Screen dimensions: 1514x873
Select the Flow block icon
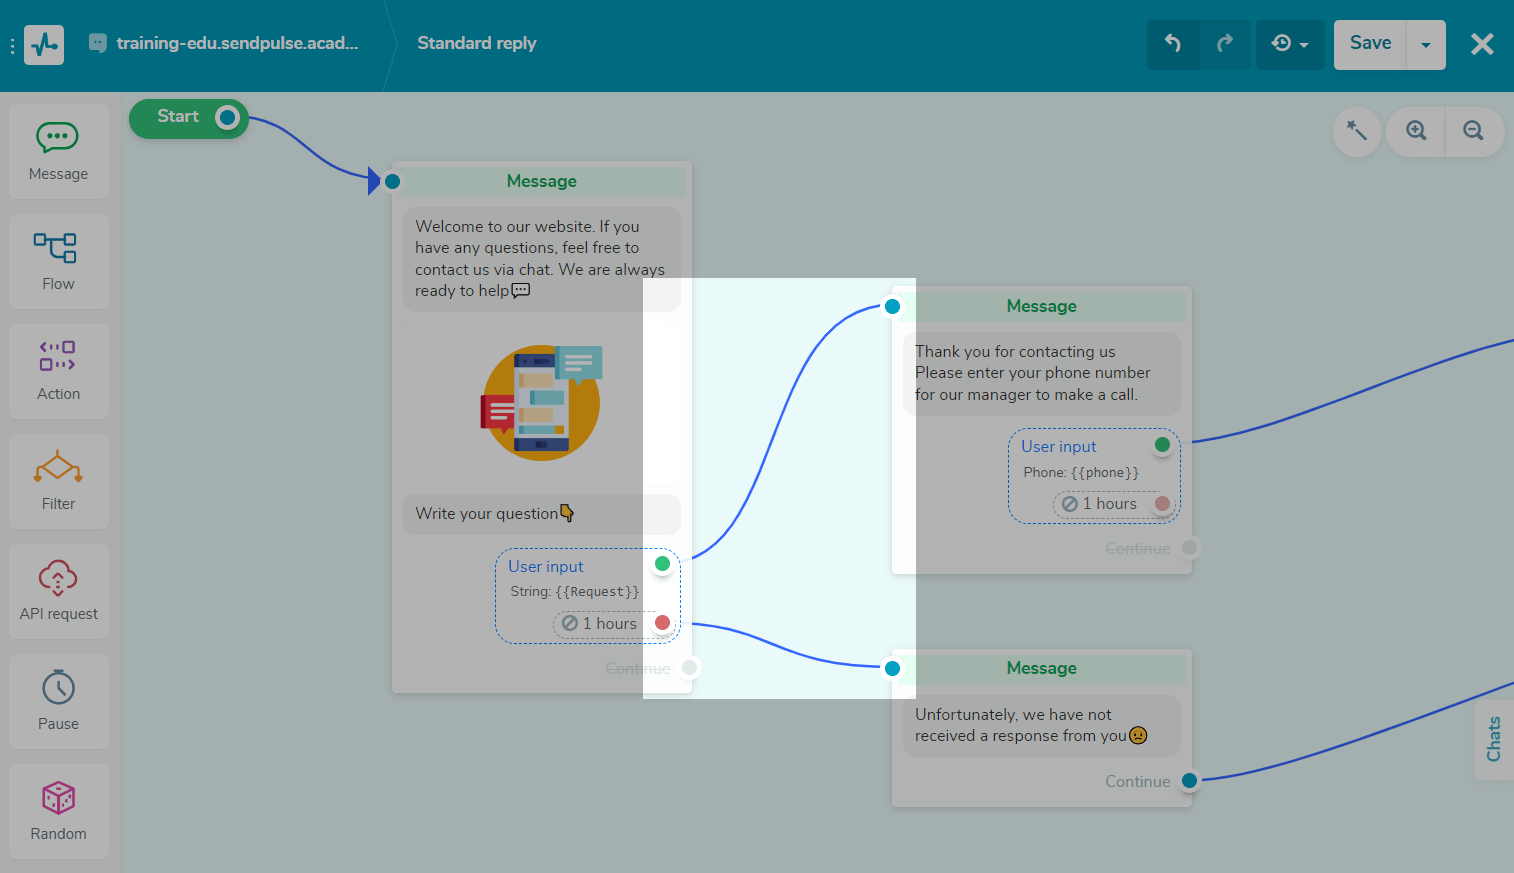[x=57, y=261]
